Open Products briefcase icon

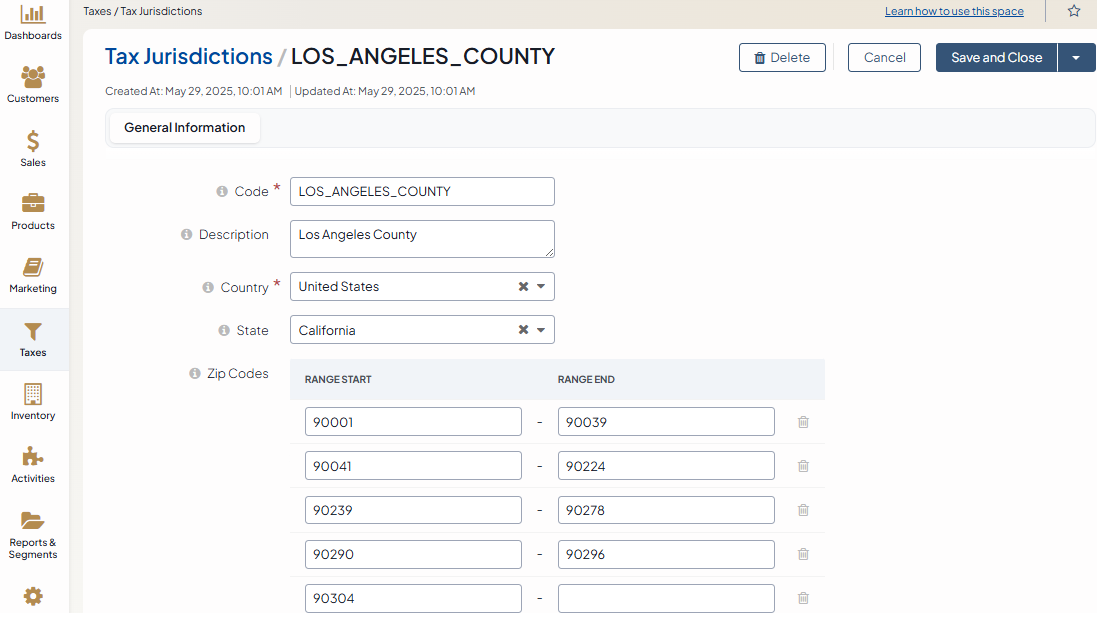33,204
